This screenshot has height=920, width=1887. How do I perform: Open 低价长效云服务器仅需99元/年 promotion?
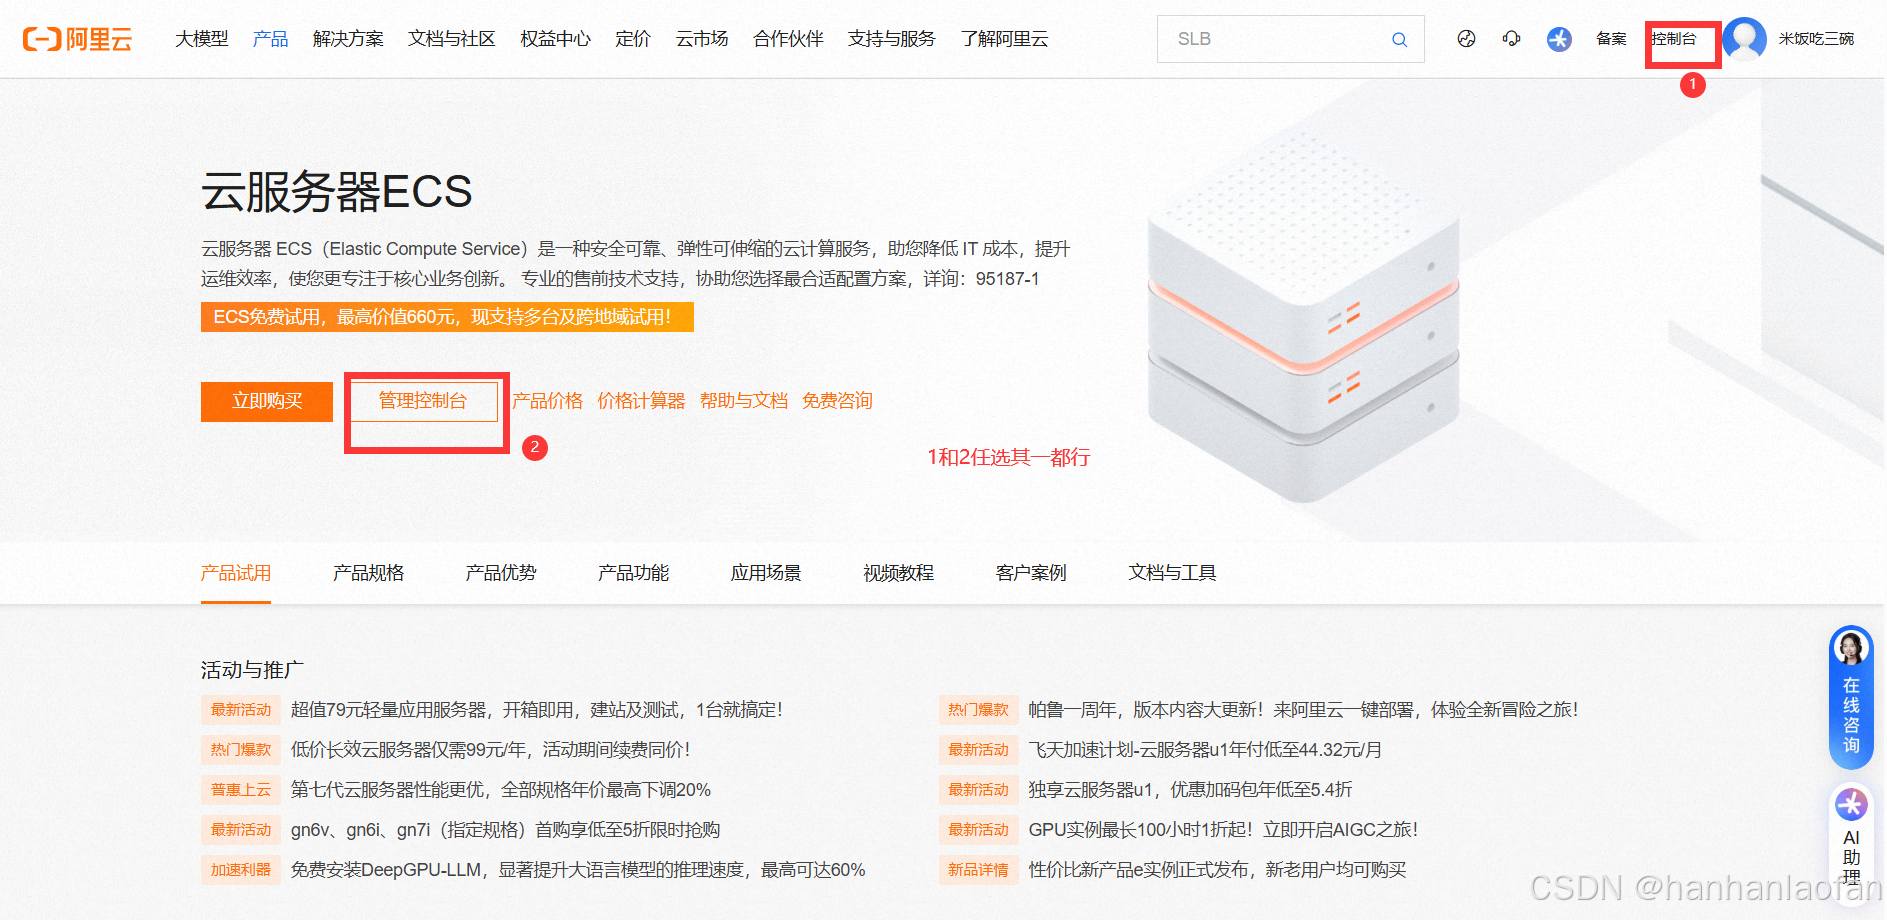490,750
